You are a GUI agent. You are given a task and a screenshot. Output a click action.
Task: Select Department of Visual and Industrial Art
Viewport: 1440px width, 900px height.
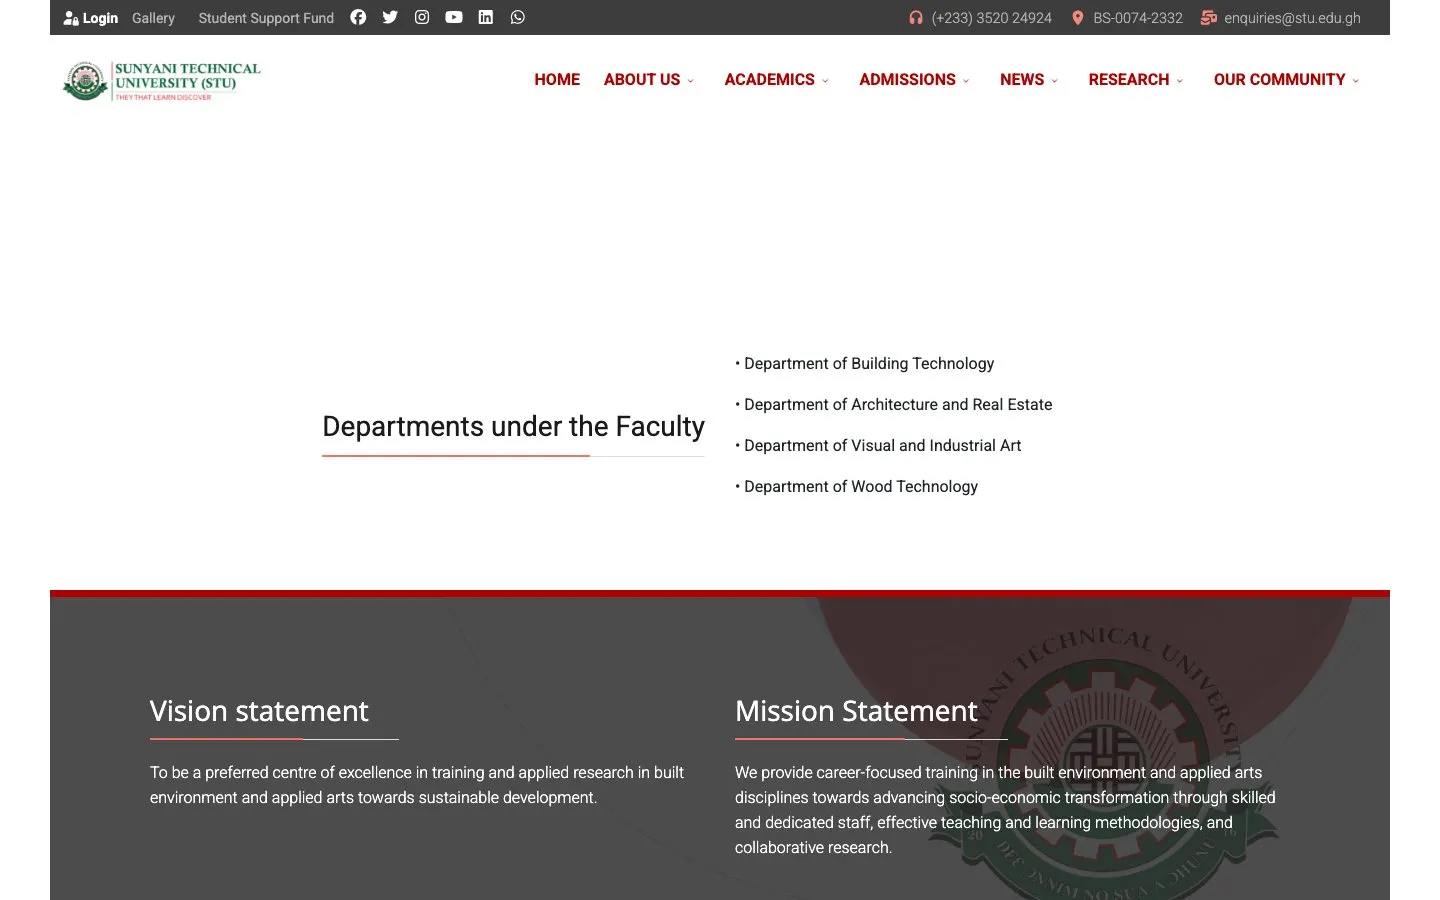(883, 446)
